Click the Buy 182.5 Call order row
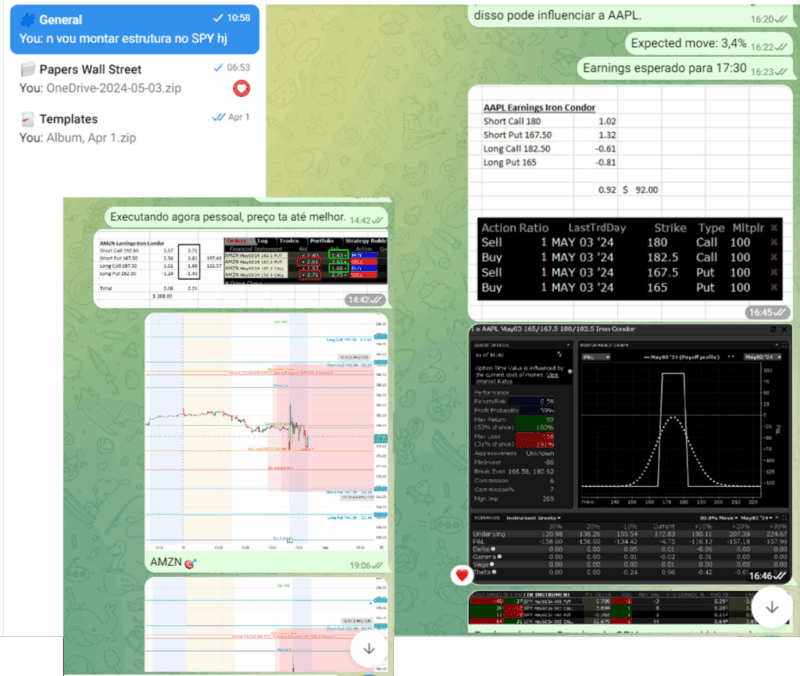This screenshot has height=676, width=800. (630, 257)
